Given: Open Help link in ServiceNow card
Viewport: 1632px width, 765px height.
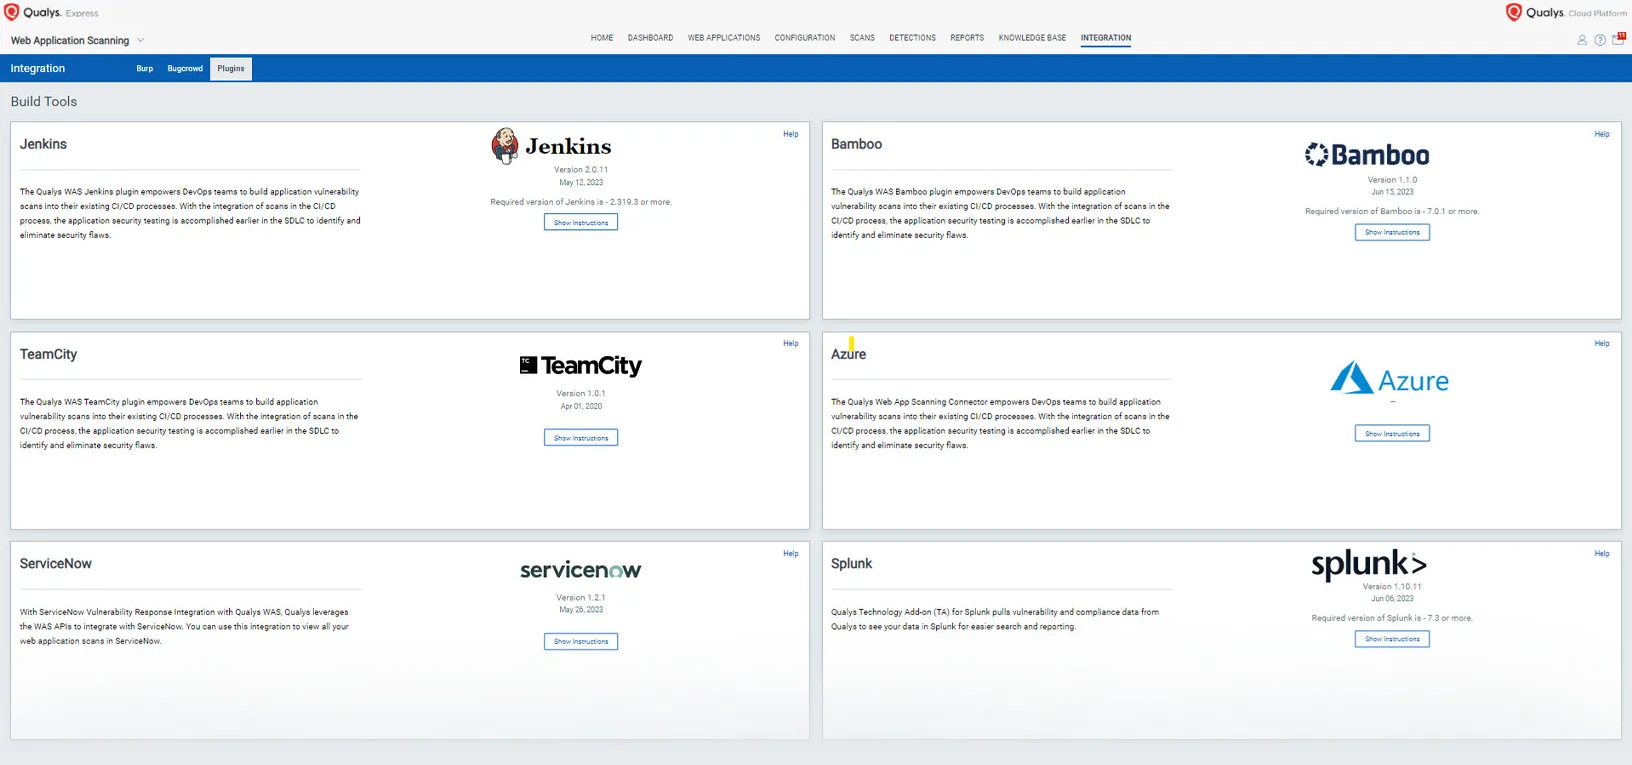Looking at the screenshot, I should (x=791, y=553).
